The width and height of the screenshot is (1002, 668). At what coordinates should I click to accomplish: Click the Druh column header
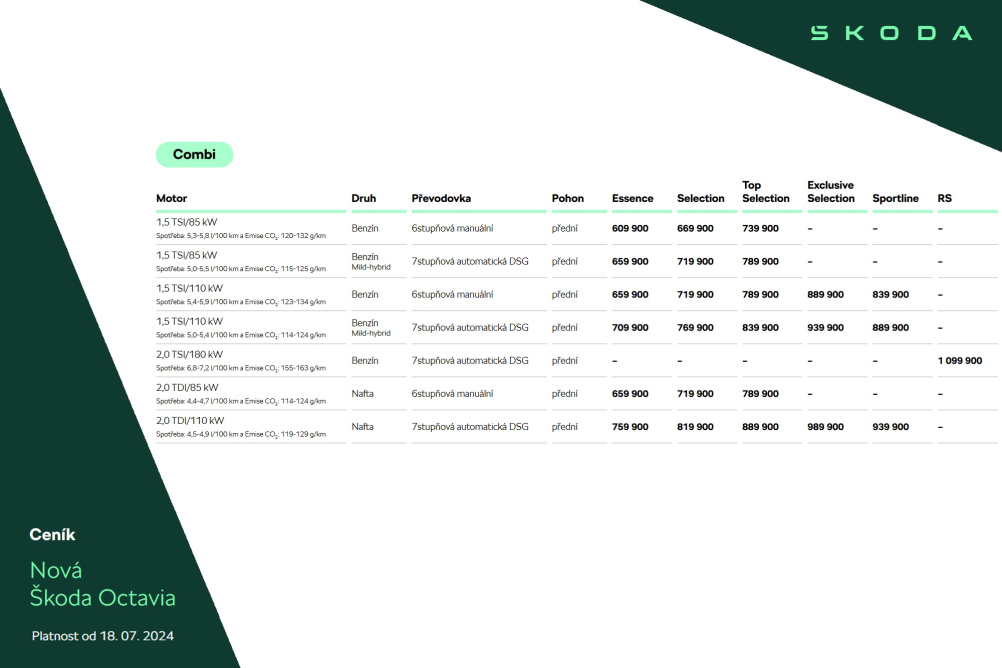pyautogui.click(x=364, y=198)
